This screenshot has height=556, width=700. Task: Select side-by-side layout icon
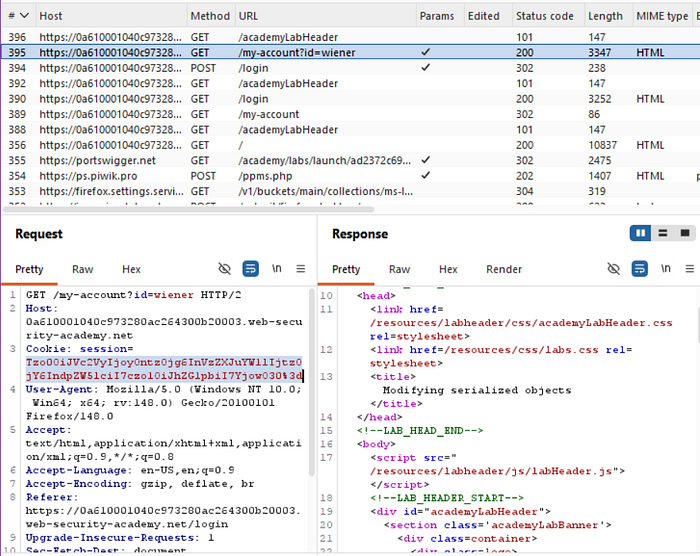click(641, 233)
